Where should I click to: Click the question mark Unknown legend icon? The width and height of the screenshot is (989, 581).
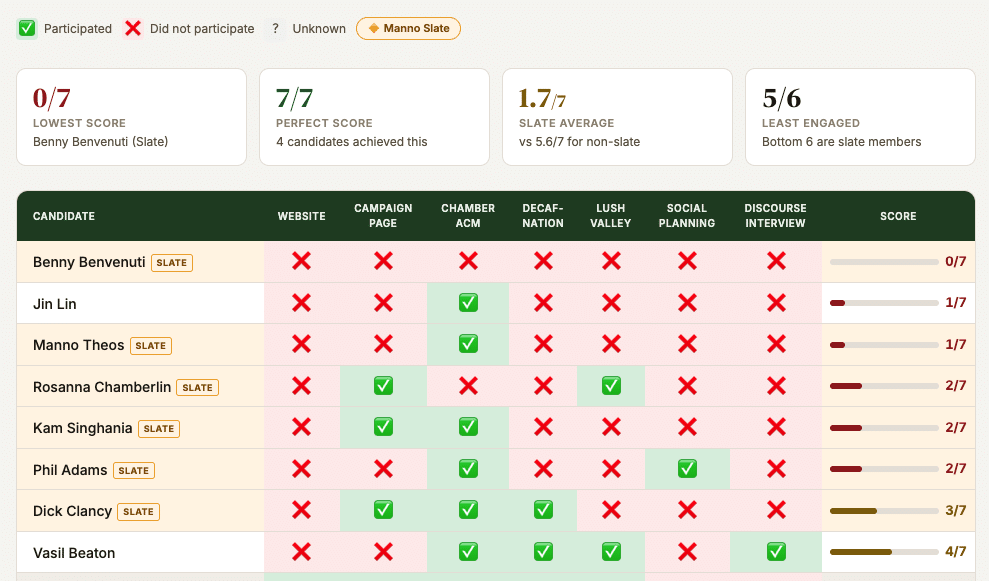click(275, 28)
